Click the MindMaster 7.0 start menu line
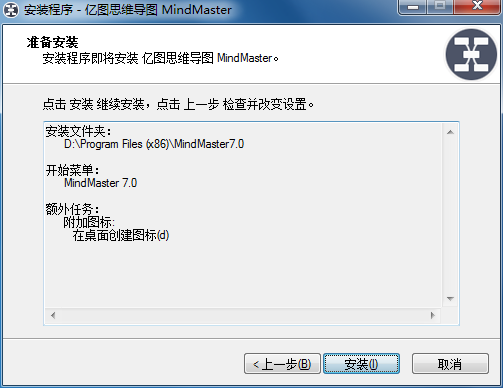Viewport: 503px width, 388px height. (101, 183)
